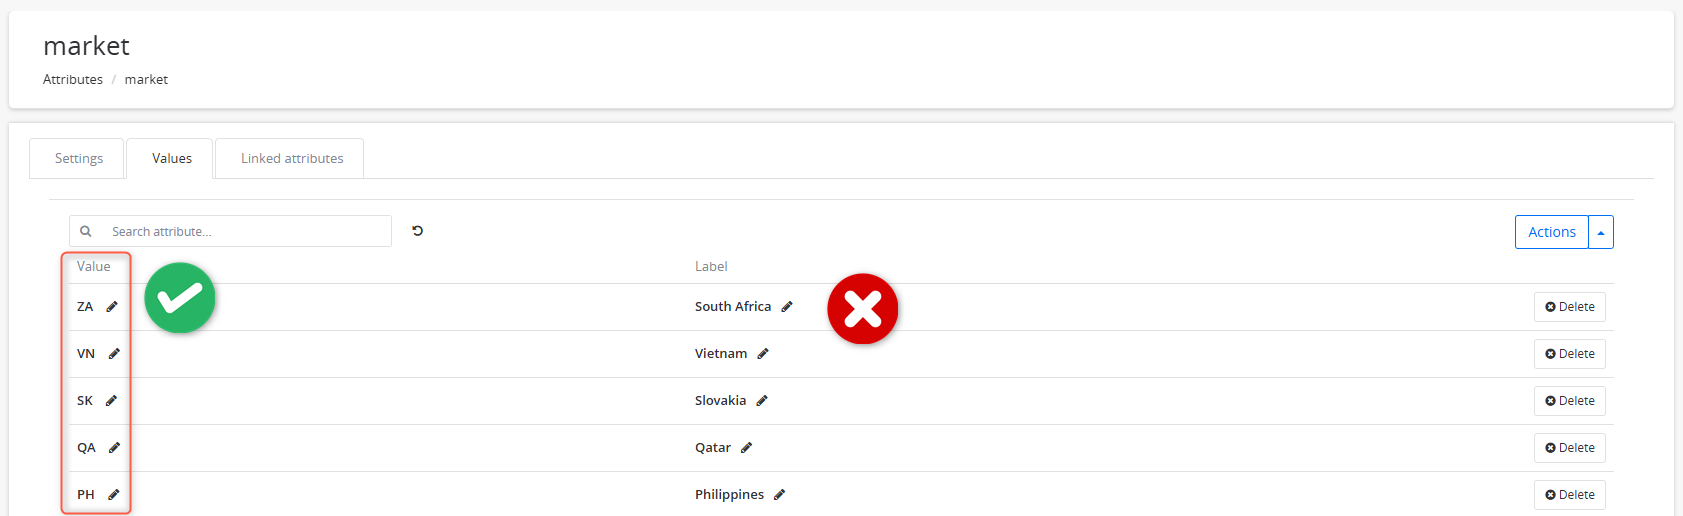Screen dimensions: 1683x516
Task: Edit the South Africa label pencil
Action: [787, 307]
